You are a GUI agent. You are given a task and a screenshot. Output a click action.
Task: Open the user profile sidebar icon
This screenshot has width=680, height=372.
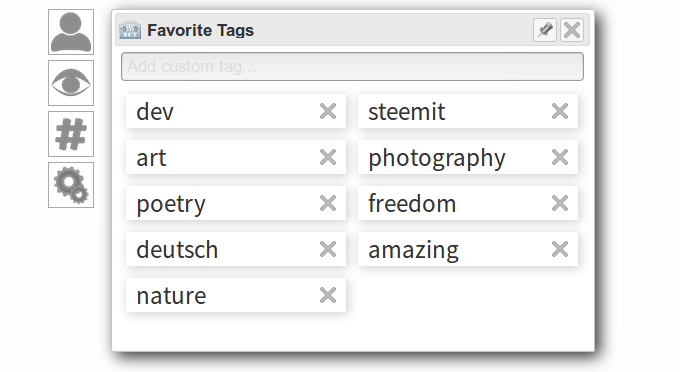[x=71, y=32]
